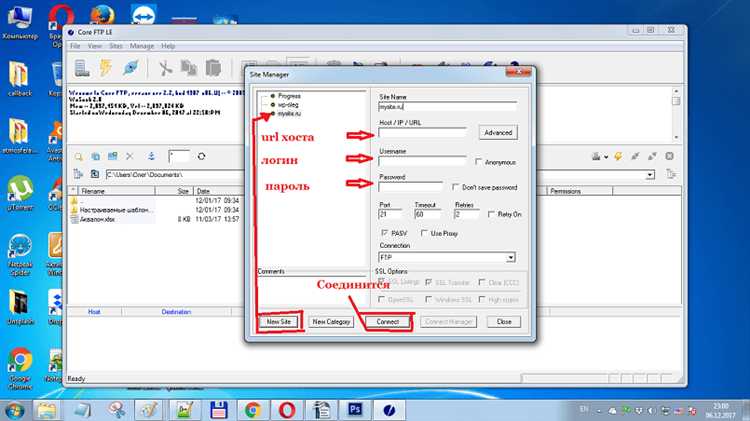Toggle the Retry On checkbox
750x421 pixels.
(491, 214)
